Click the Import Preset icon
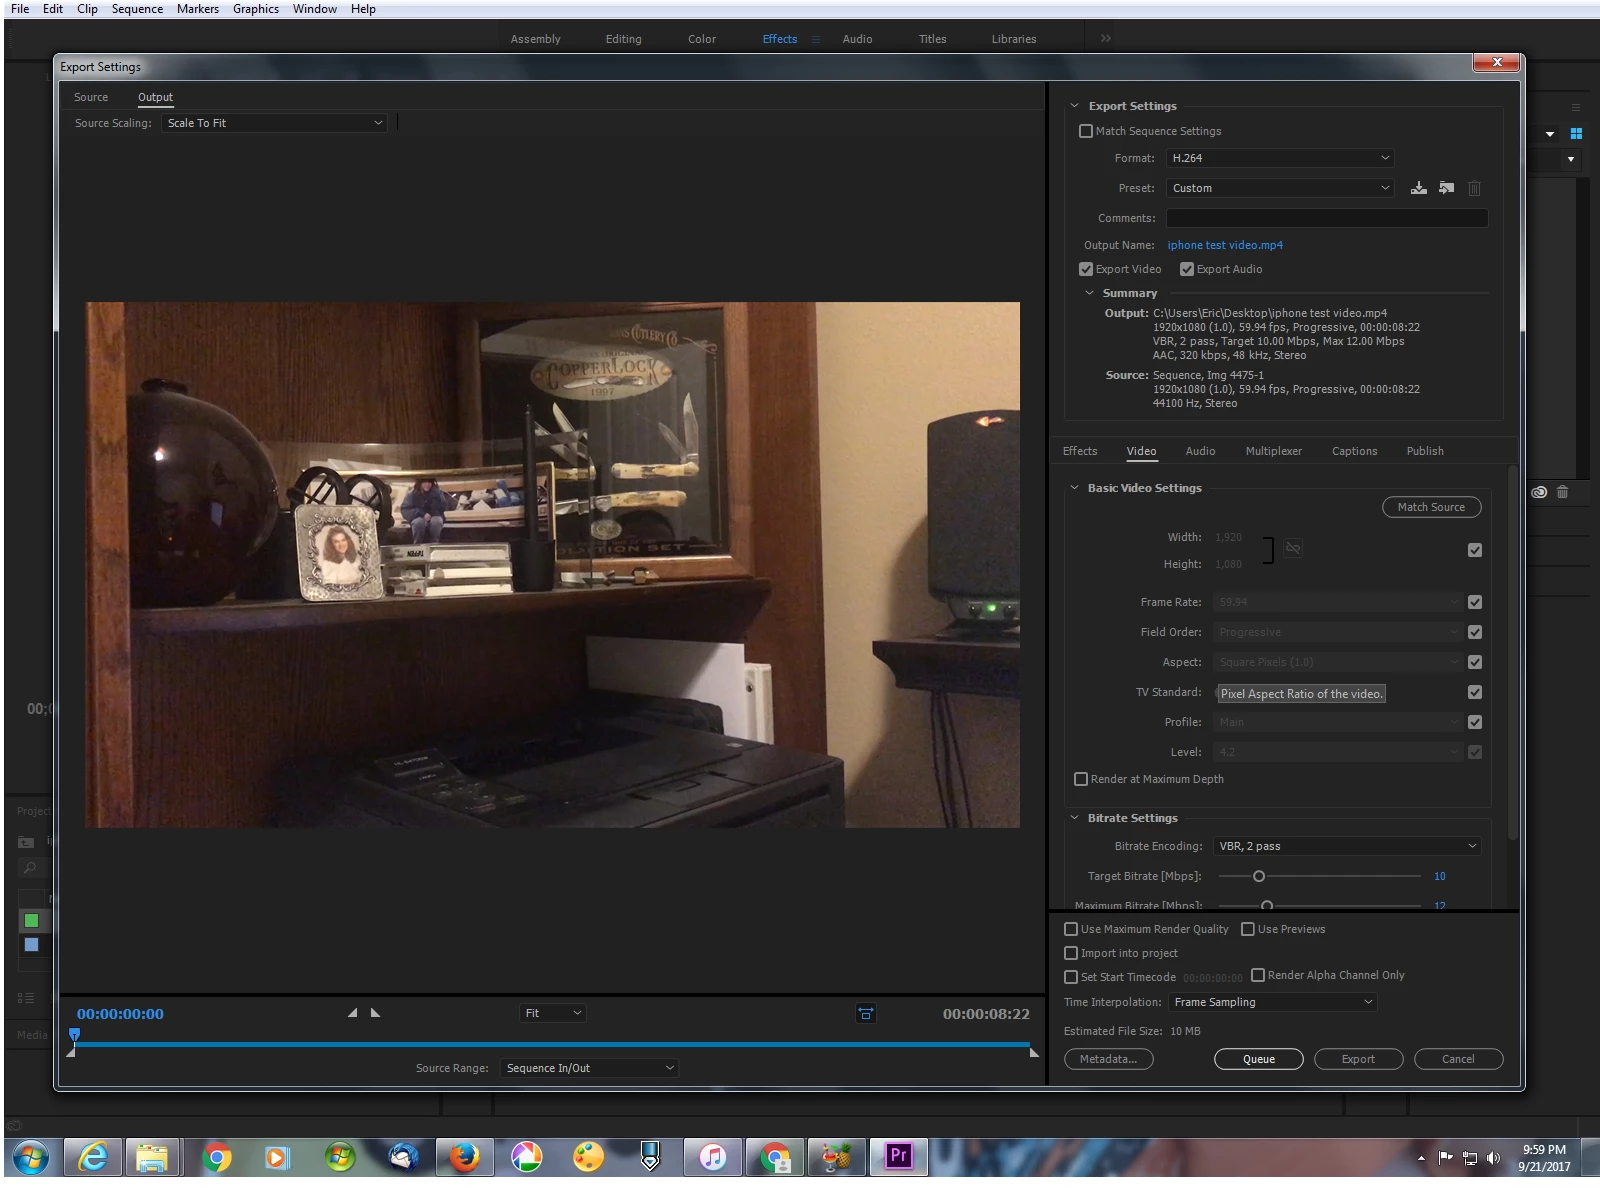This screenshot has width=1600, height=1200. 1446,188
